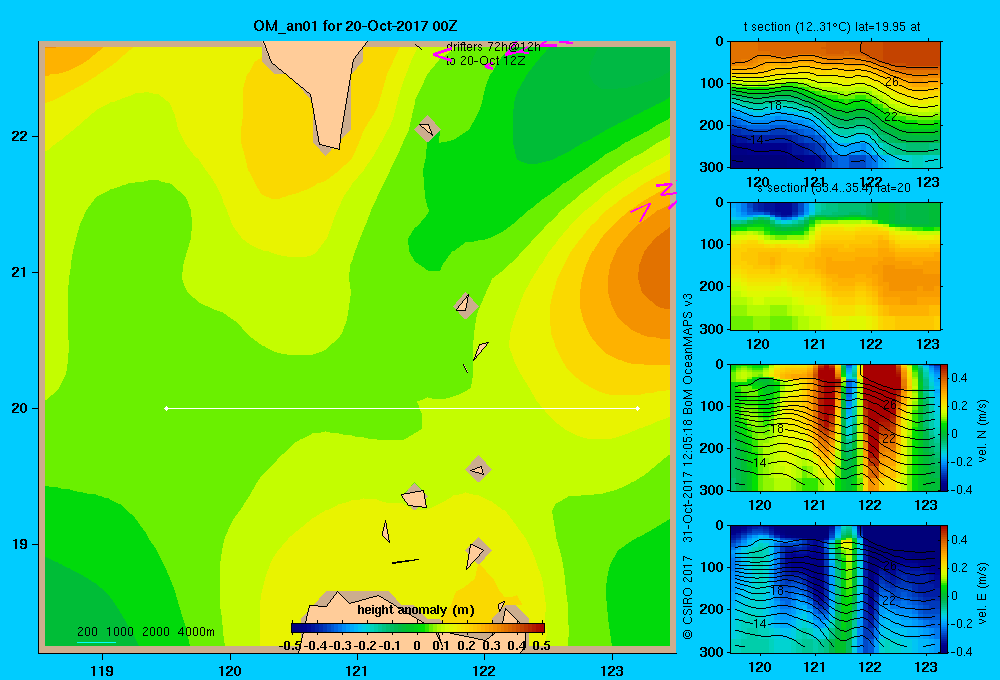Click the "0.5" tick on height anomaly colorbar
The height and width of the screenshot is (680, 1000).
click(541, 646)
